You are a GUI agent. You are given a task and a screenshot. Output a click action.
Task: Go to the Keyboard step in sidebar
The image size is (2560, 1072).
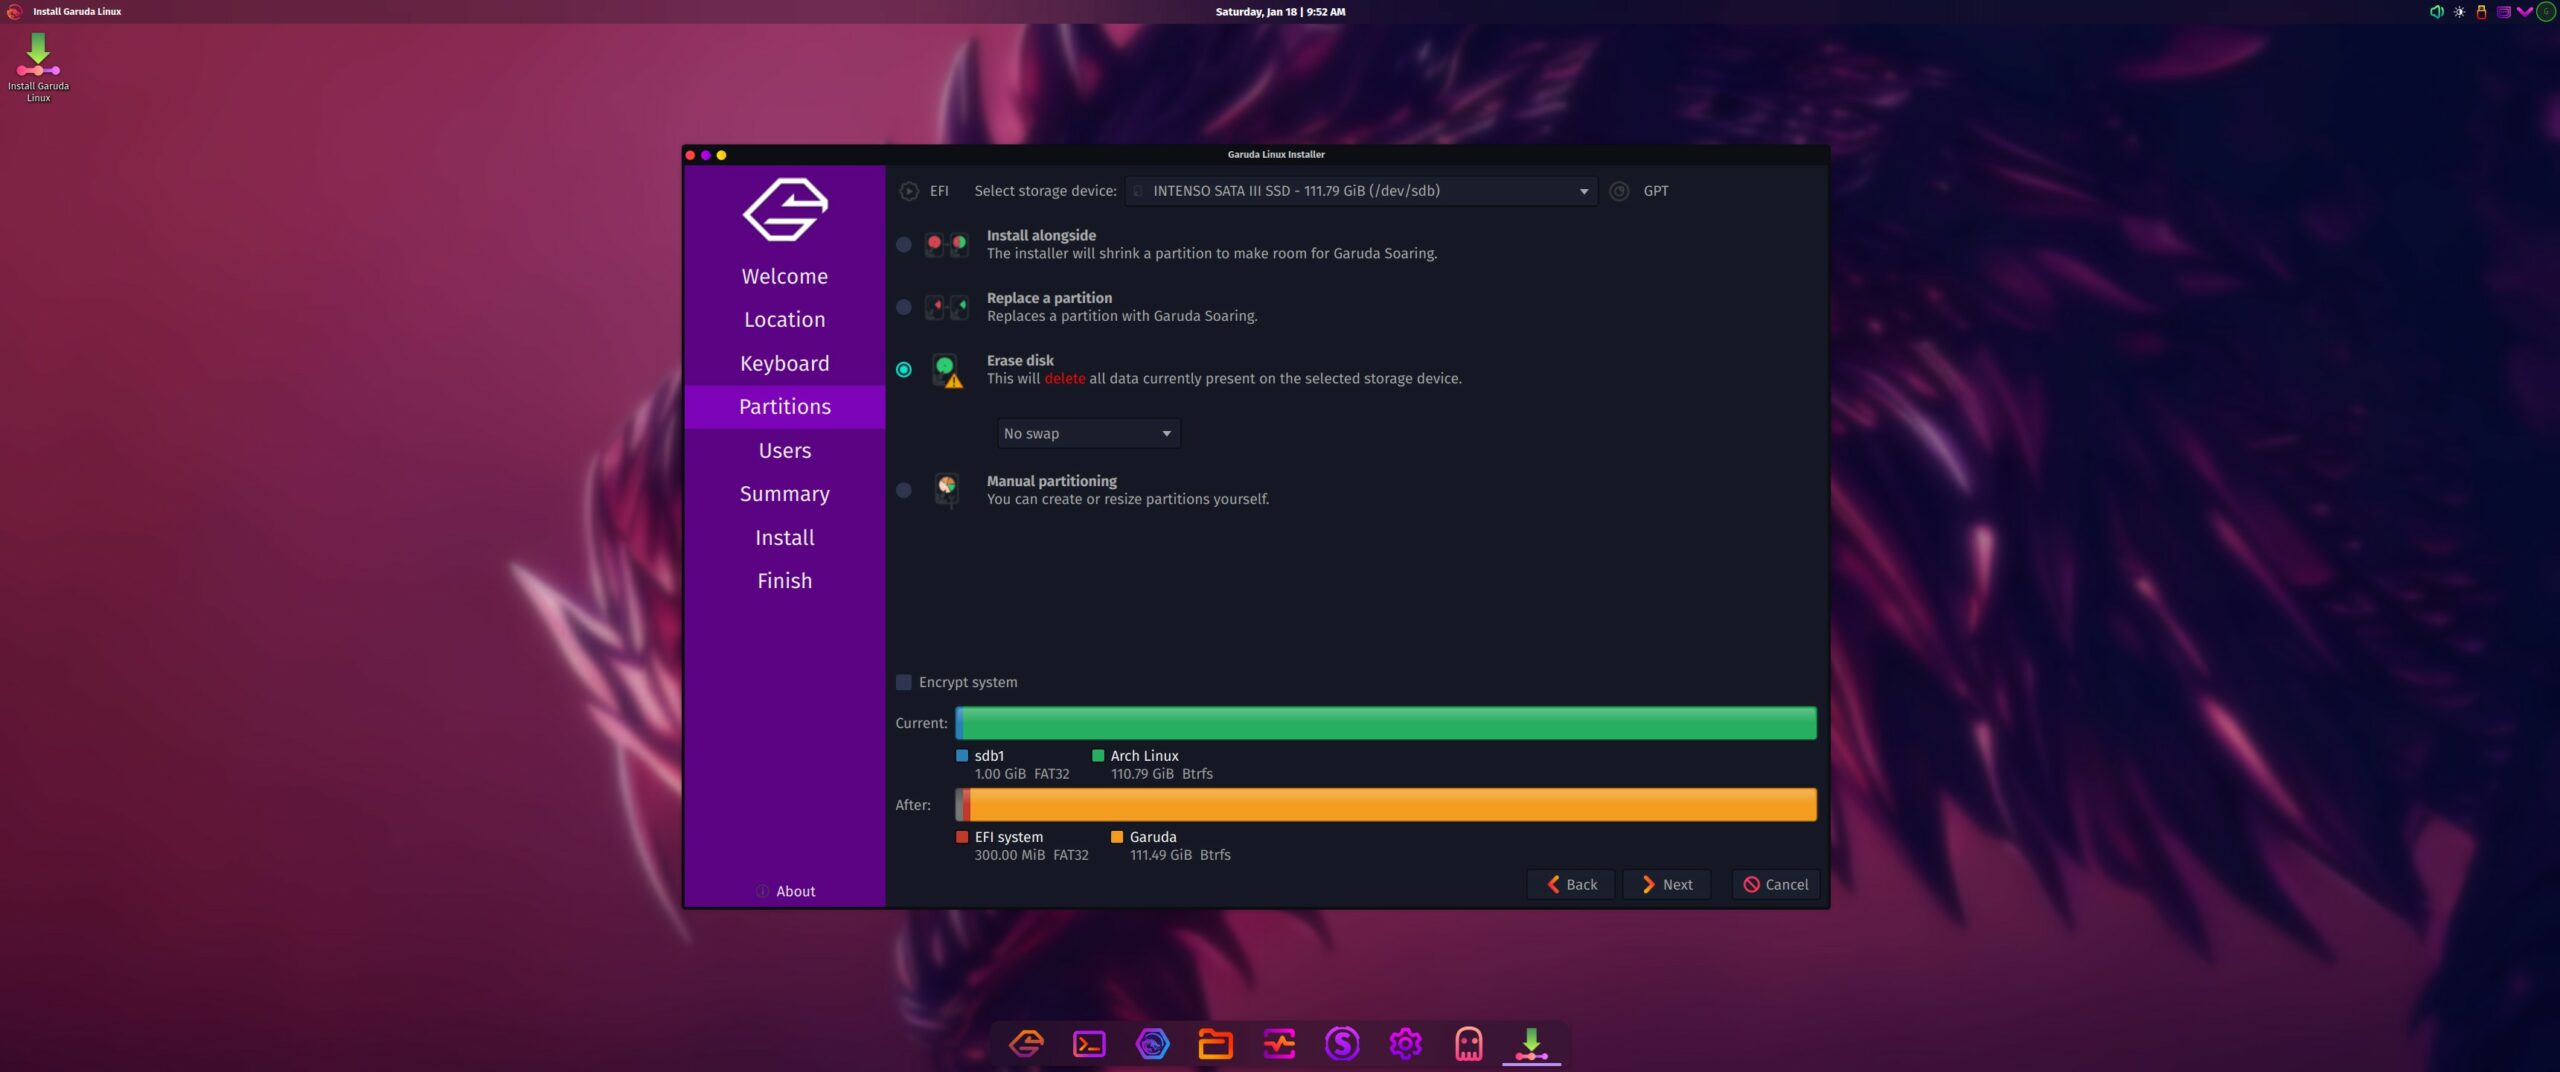(785, 363)
